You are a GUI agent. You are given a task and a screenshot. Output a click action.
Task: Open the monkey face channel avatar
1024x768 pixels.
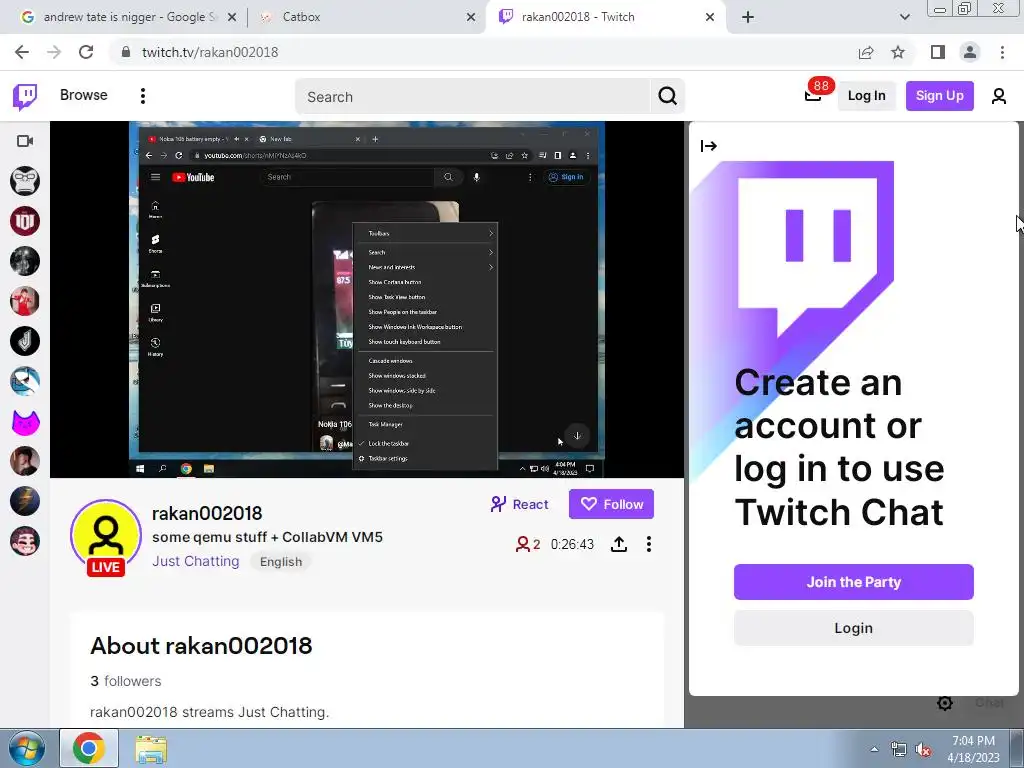point(25,181)
